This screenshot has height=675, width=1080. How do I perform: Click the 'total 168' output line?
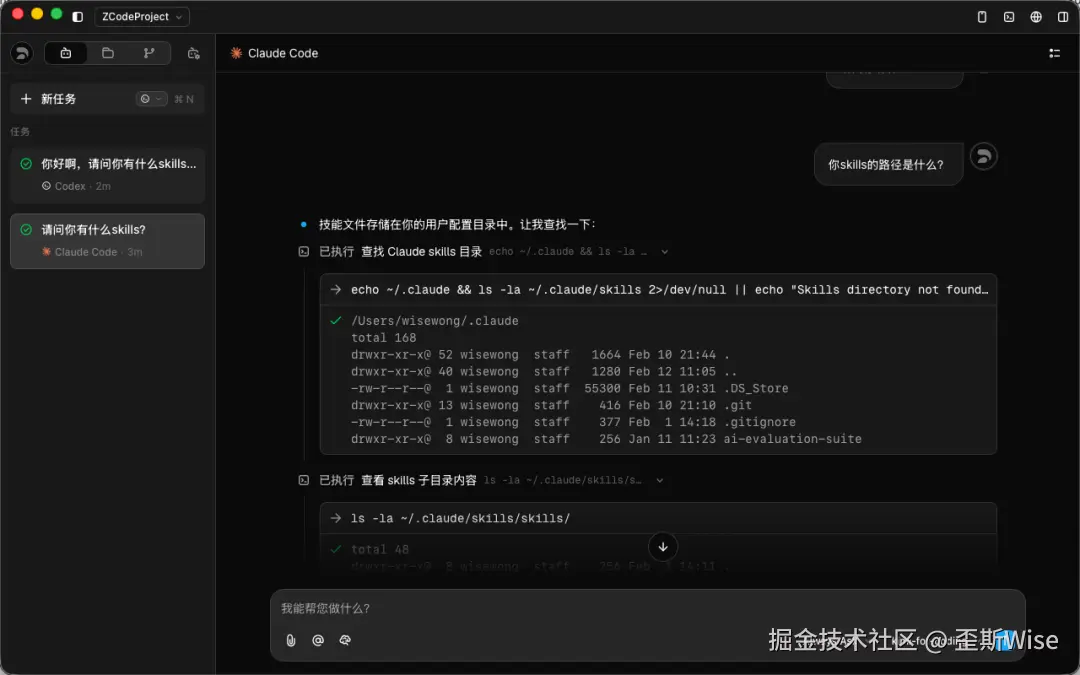[x=384, y=338]
